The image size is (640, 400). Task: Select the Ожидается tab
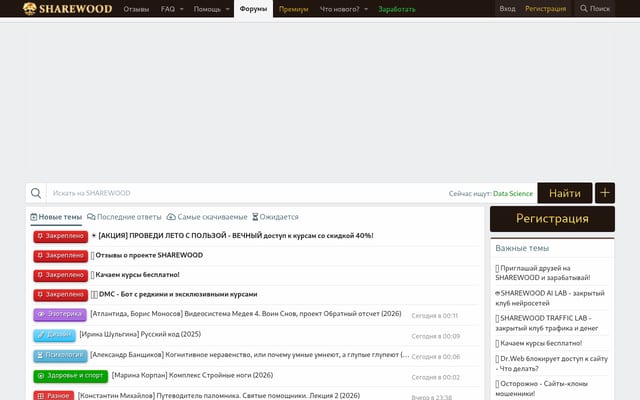coord(275,217)
